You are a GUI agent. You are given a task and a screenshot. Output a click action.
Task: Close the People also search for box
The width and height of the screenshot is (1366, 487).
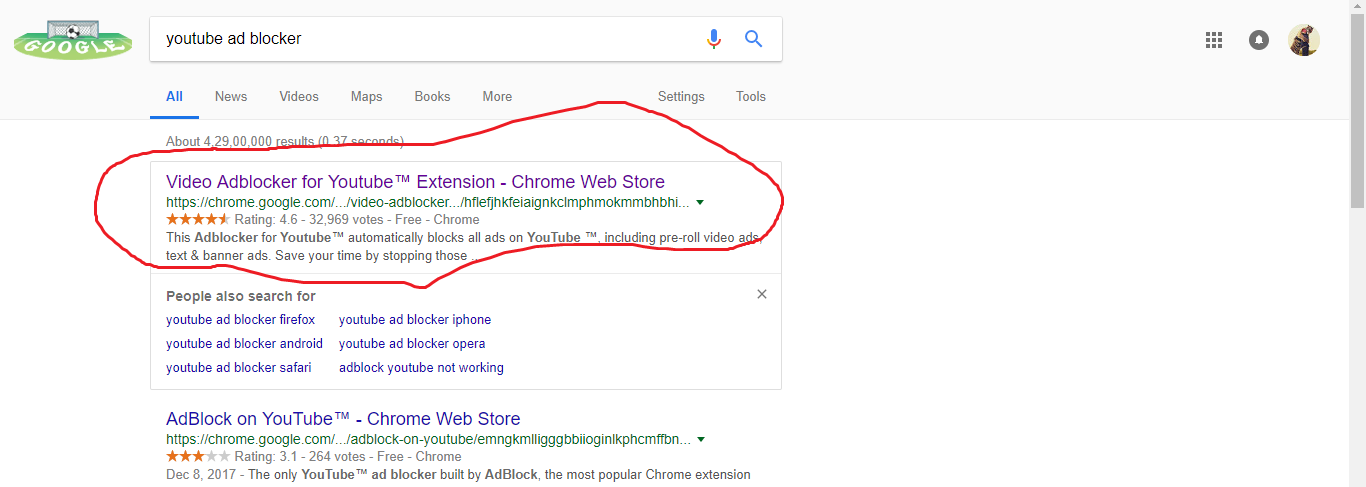tap(762, 294)
